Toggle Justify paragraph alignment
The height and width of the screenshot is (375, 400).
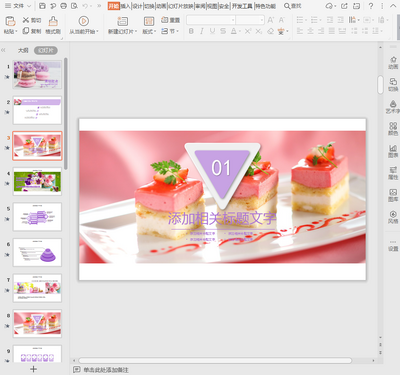tap(332, 31)
